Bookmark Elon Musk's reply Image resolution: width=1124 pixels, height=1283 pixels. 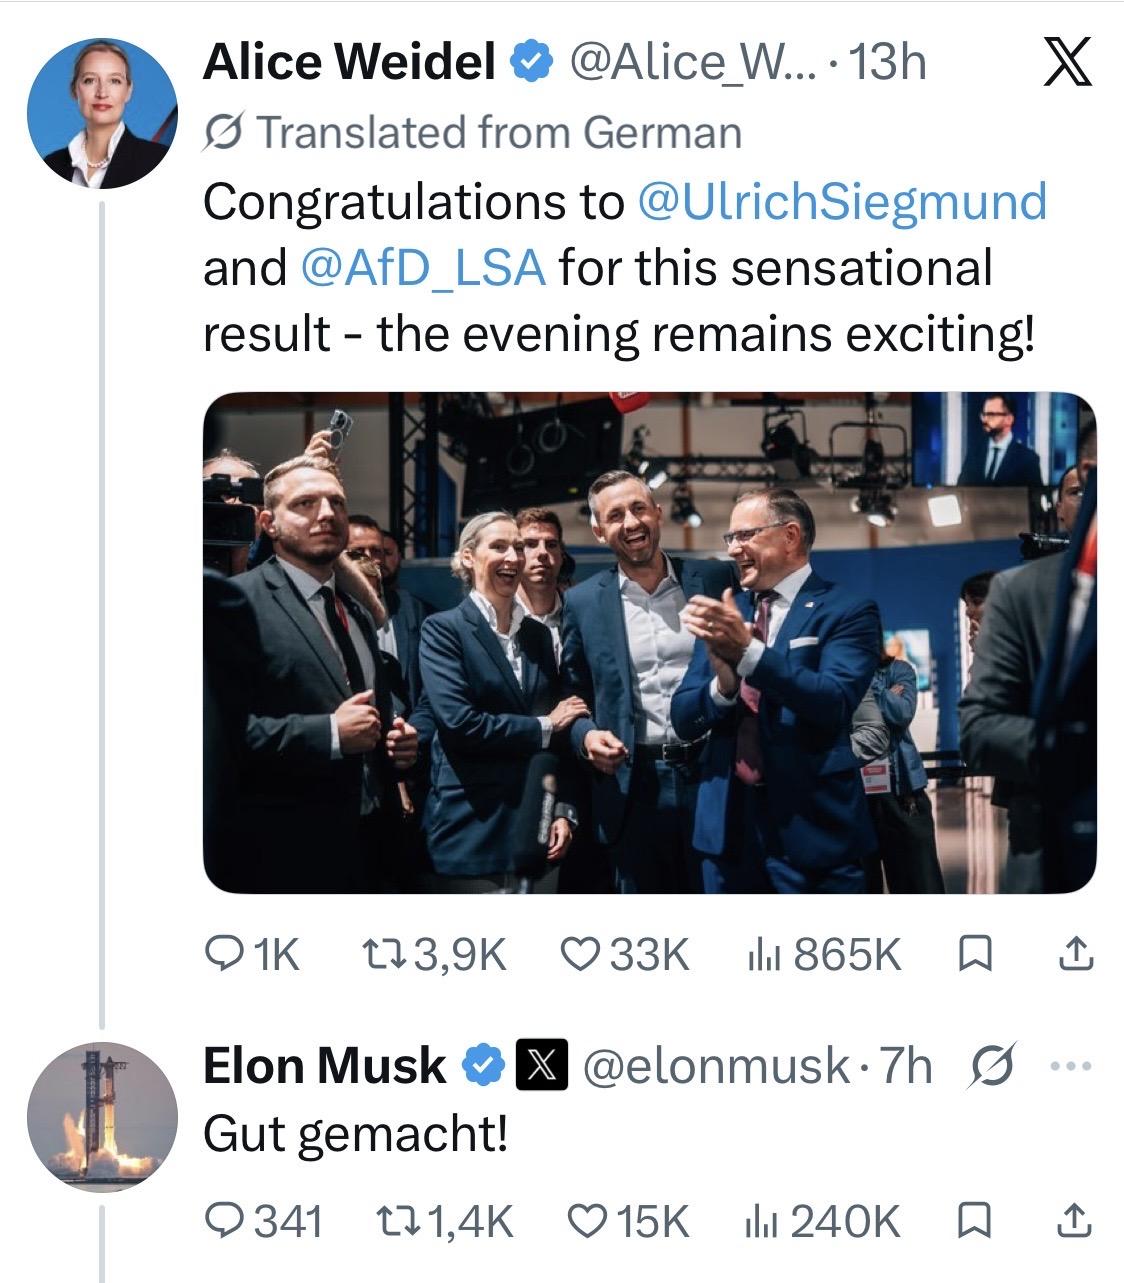(974, 1221)
